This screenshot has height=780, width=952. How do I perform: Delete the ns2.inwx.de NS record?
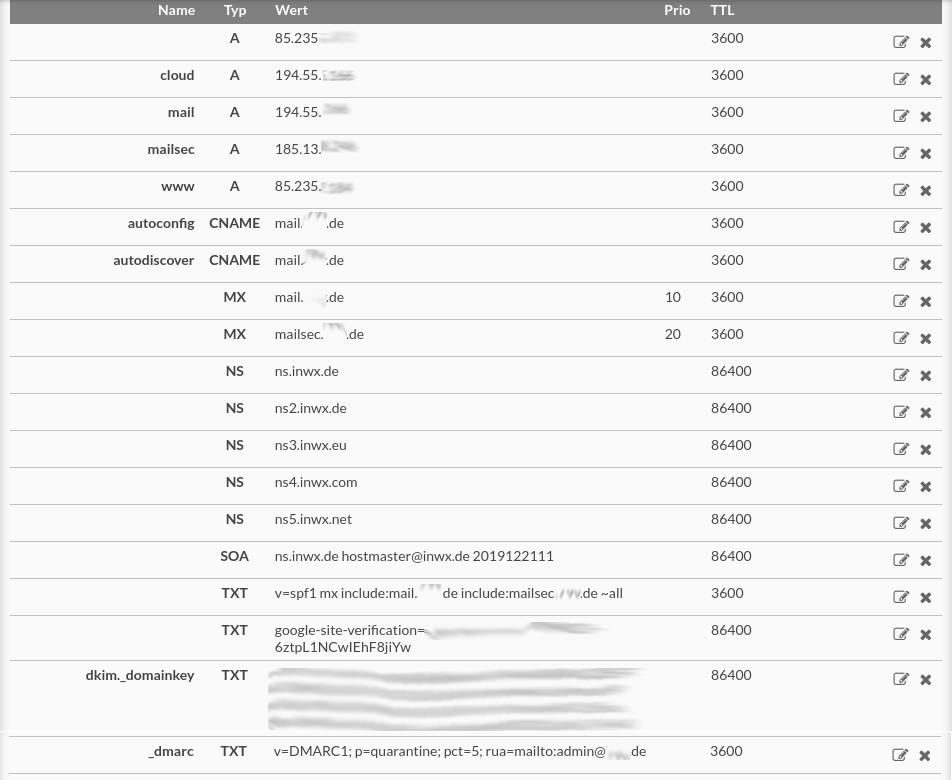[x=925, y=412]
